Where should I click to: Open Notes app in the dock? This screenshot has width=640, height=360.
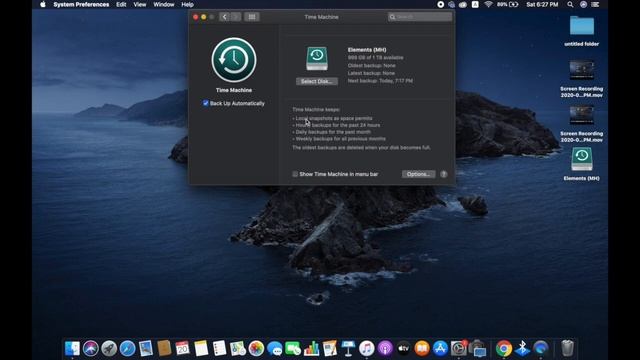click(201, 349)
